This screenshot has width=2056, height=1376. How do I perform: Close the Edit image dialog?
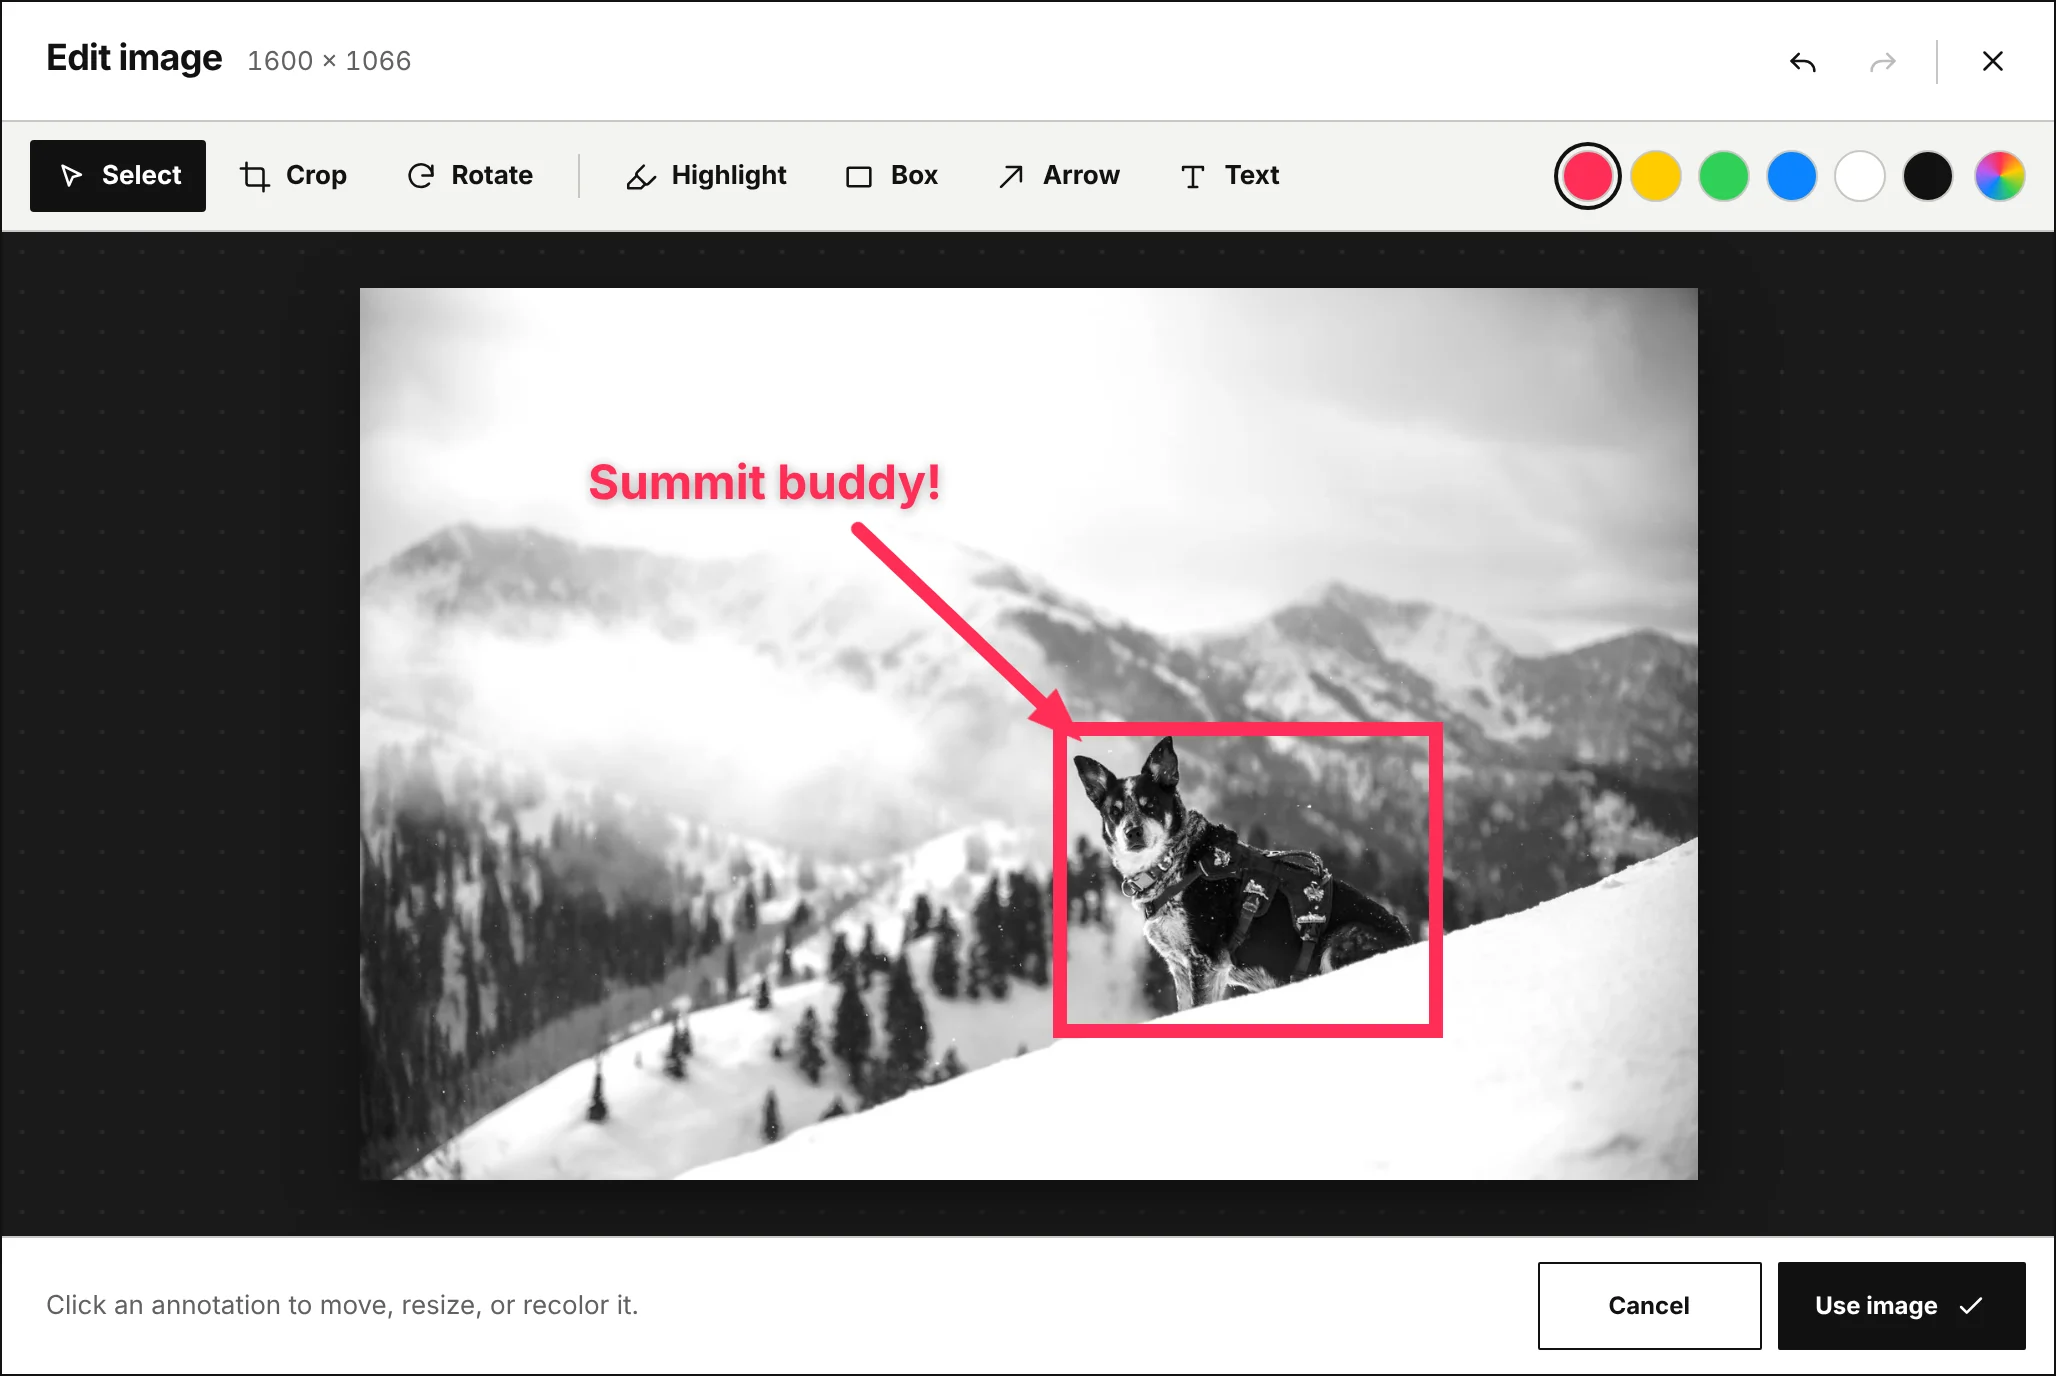(1992, 62)
